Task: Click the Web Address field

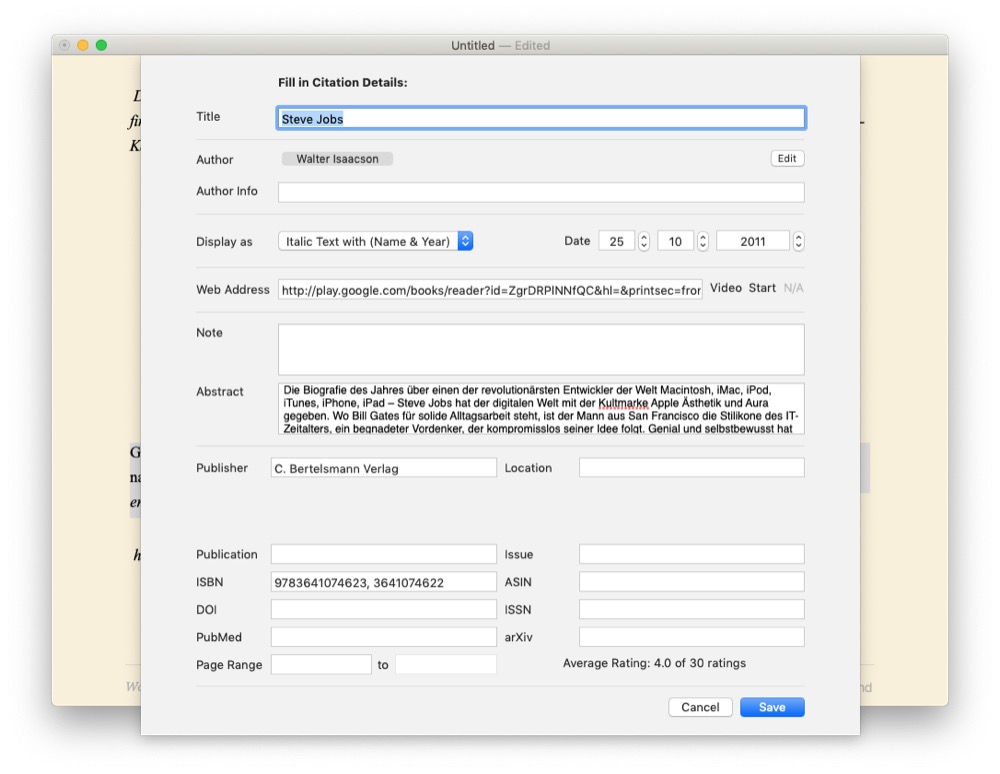Action: click(490, 290)
